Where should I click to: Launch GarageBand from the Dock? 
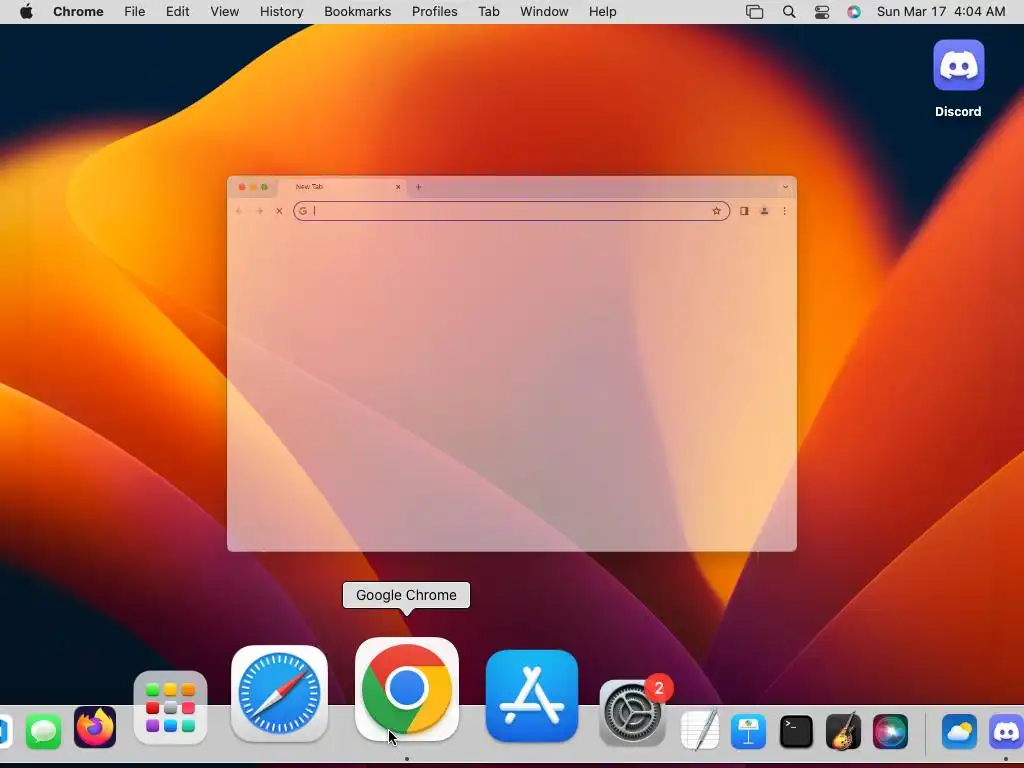844,731
